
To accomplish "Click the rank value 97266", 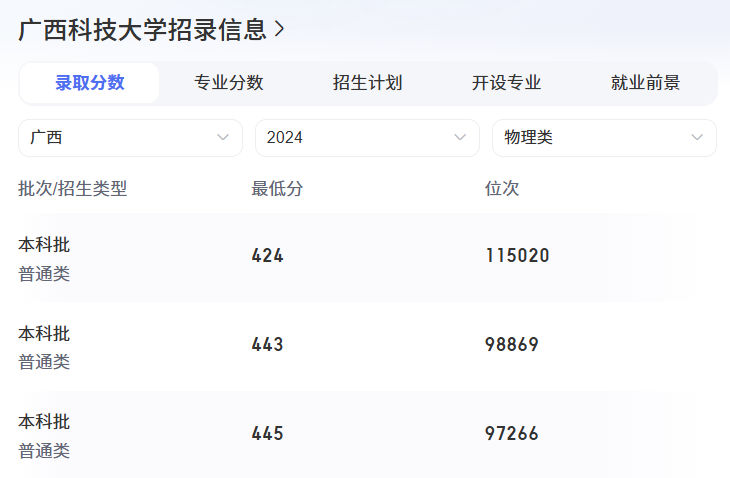I will pos(512,434).
